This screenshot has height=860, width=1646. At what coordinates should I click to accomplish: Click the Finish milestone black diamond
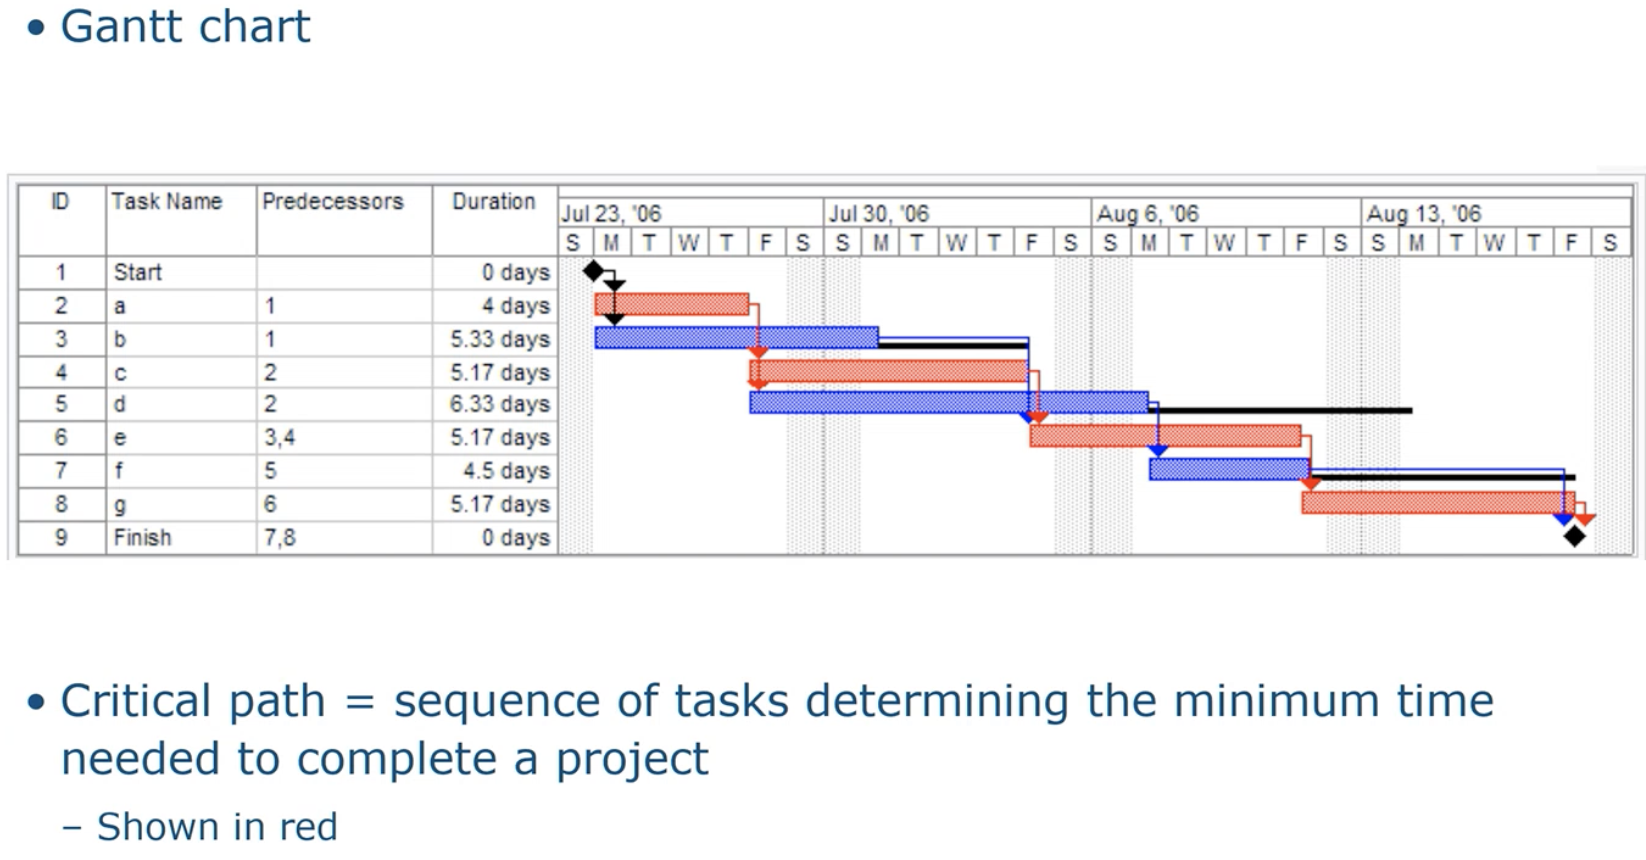pos(1575,537)
